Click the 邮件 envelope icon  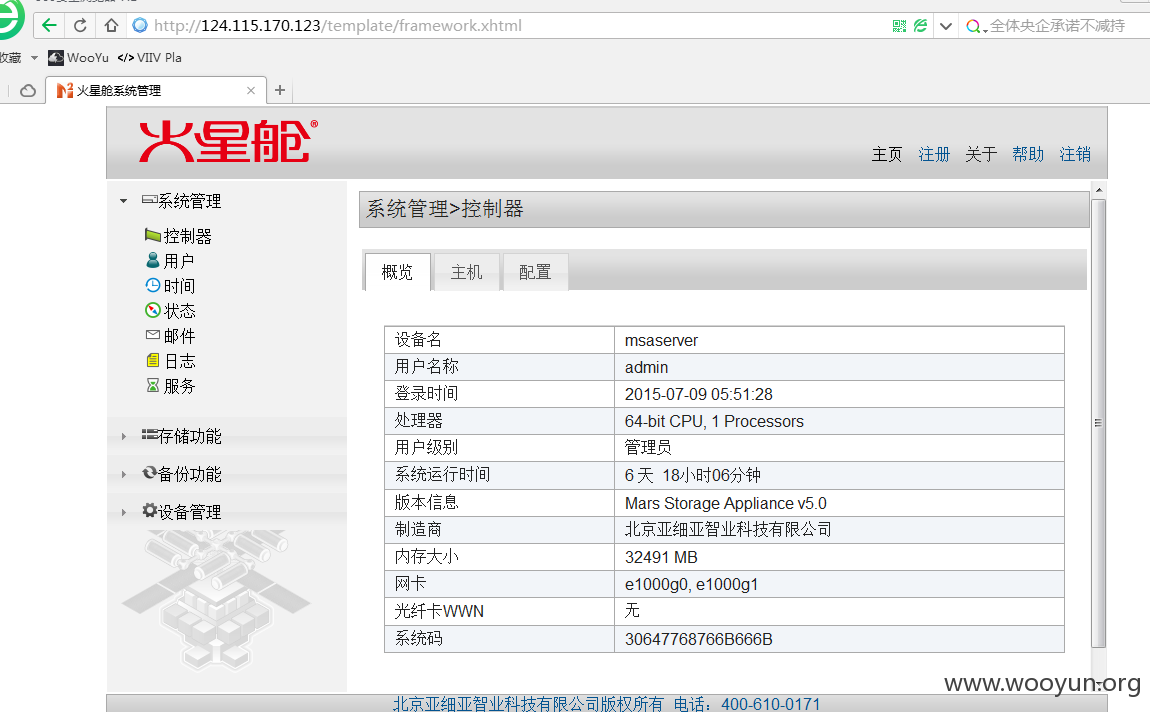pos(153,335)
